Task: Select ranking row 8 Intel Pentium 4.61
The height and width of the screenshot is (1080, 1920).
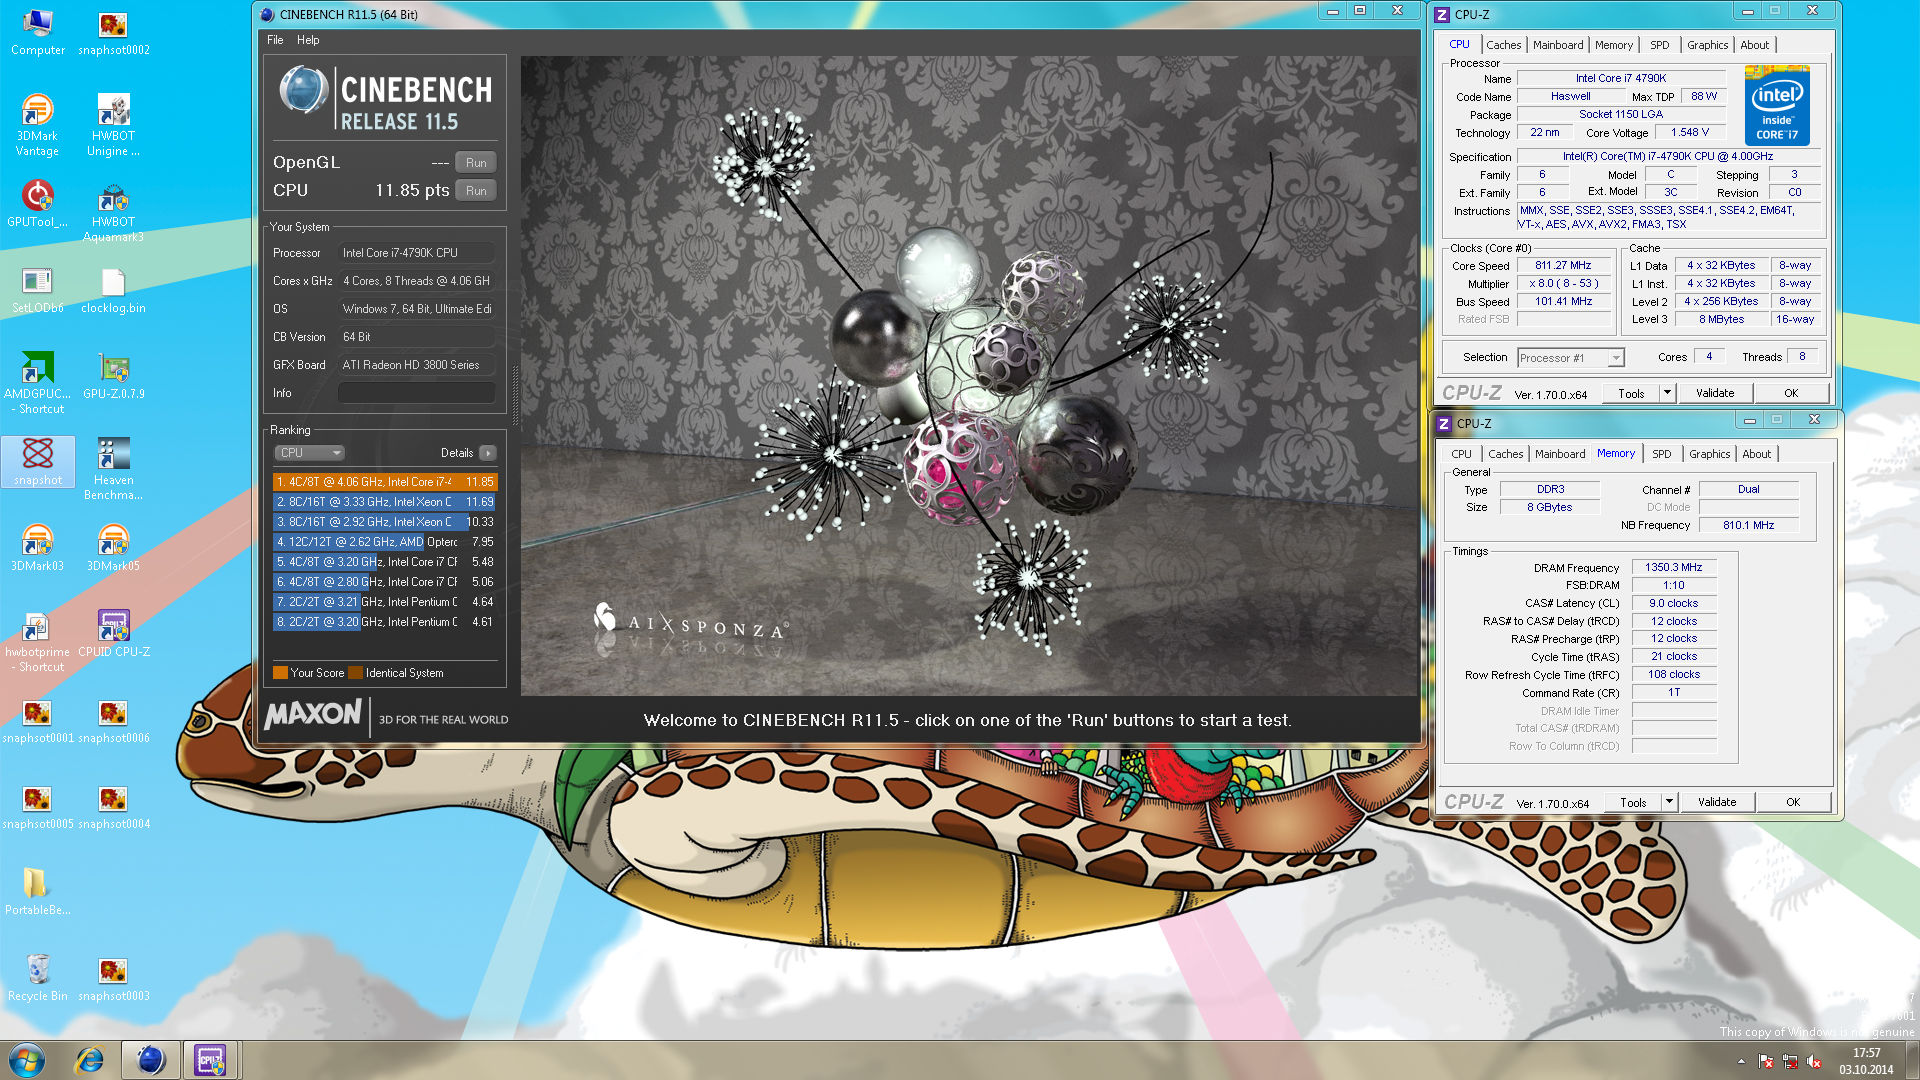Action: (385, 622)
